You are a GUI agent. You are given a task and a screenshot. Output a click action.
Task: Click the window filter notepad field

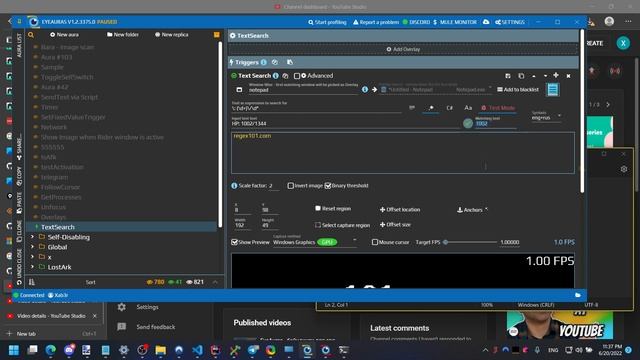tap(303, 90)
